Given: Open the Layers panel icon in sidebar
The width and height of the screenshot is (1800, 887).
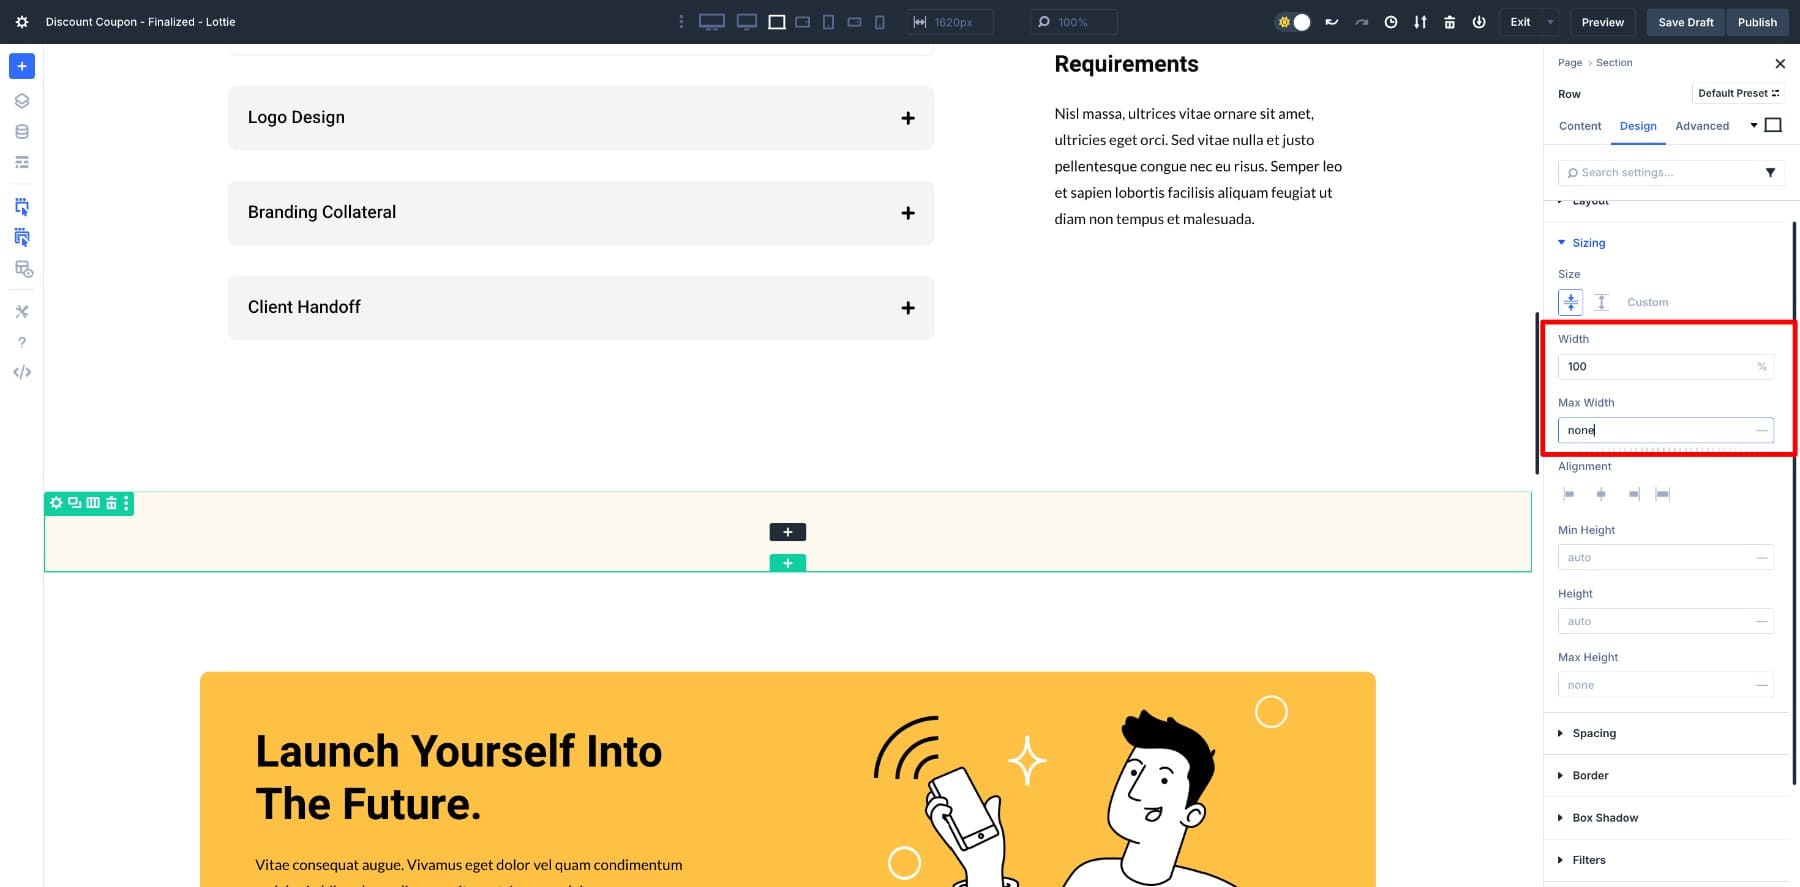Looking at the screenshot, I should tap(22, 101).
